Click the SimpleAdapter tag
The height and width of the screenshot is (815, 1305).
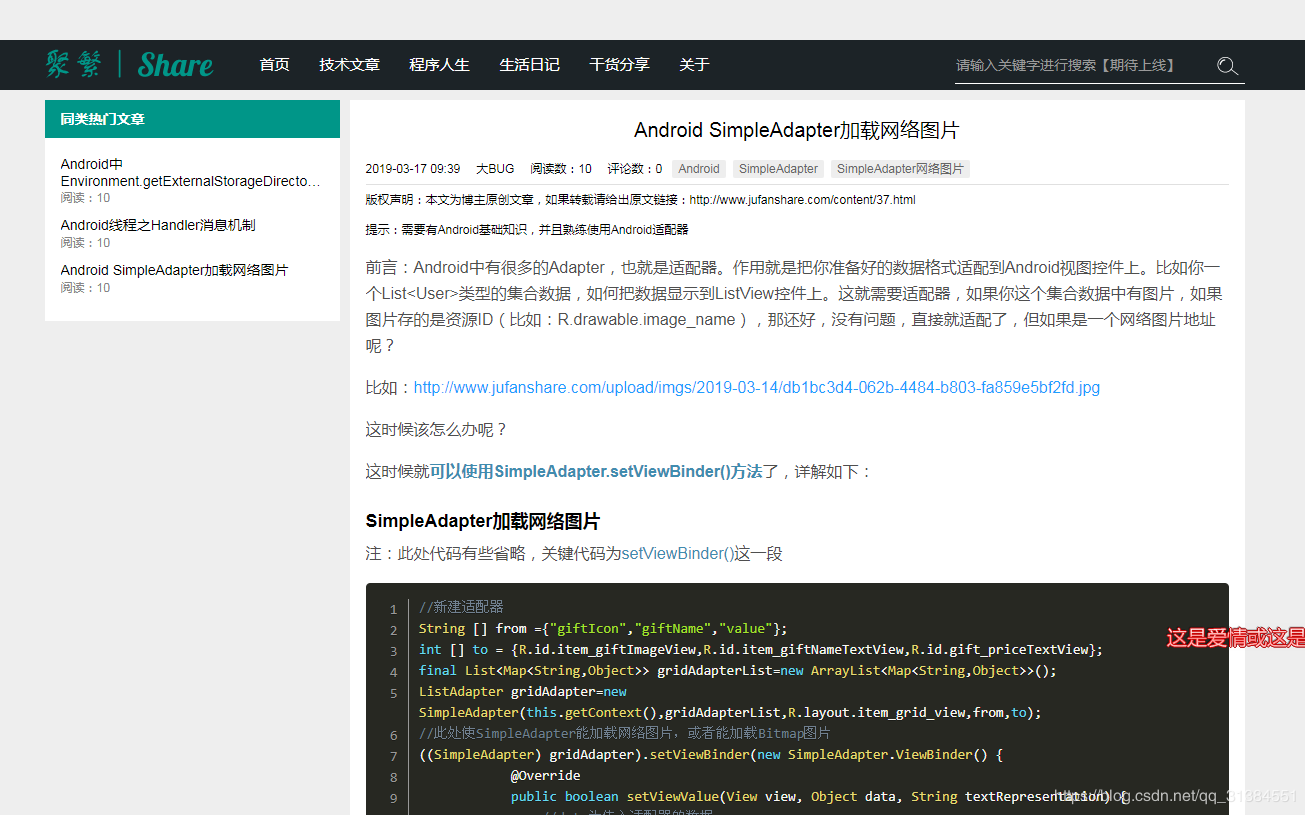779,169
